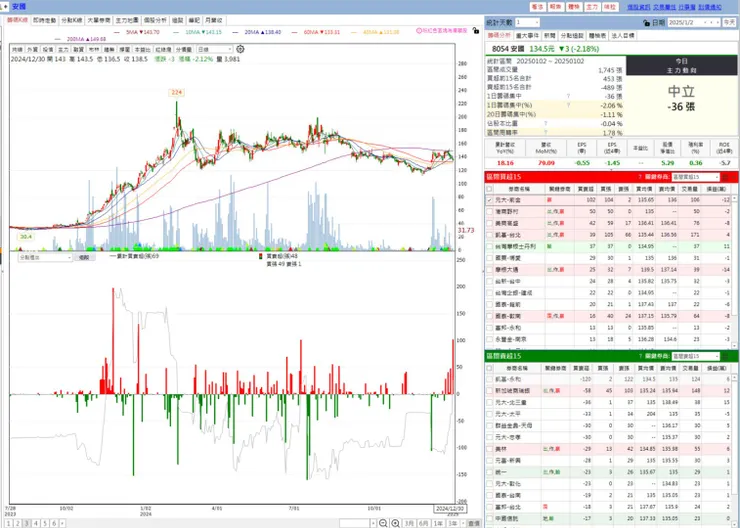The image size is (740, 528).
Task: Check the box for the 國泰-敦南 row
Action: click(489, 316)
